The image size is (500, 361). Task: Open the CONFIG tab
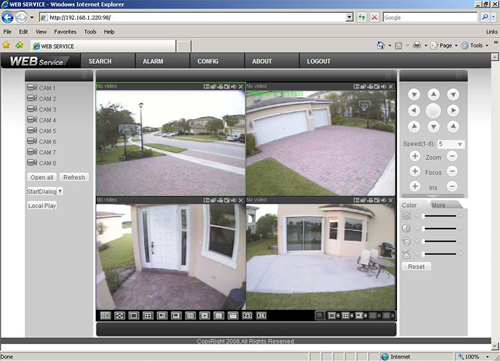pos(208,61)
